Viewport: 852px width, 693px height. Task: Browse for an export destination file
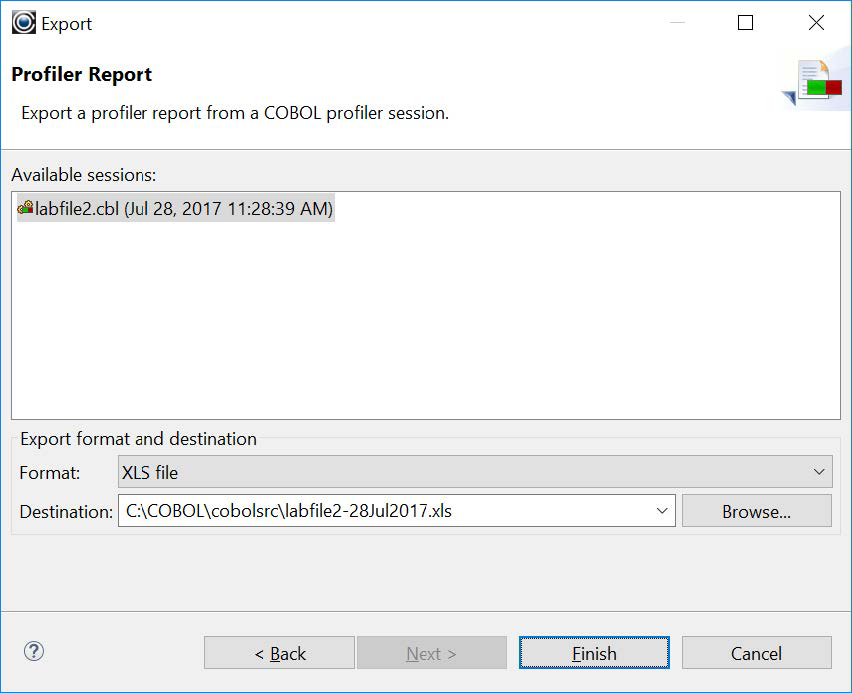pos(756,510)
